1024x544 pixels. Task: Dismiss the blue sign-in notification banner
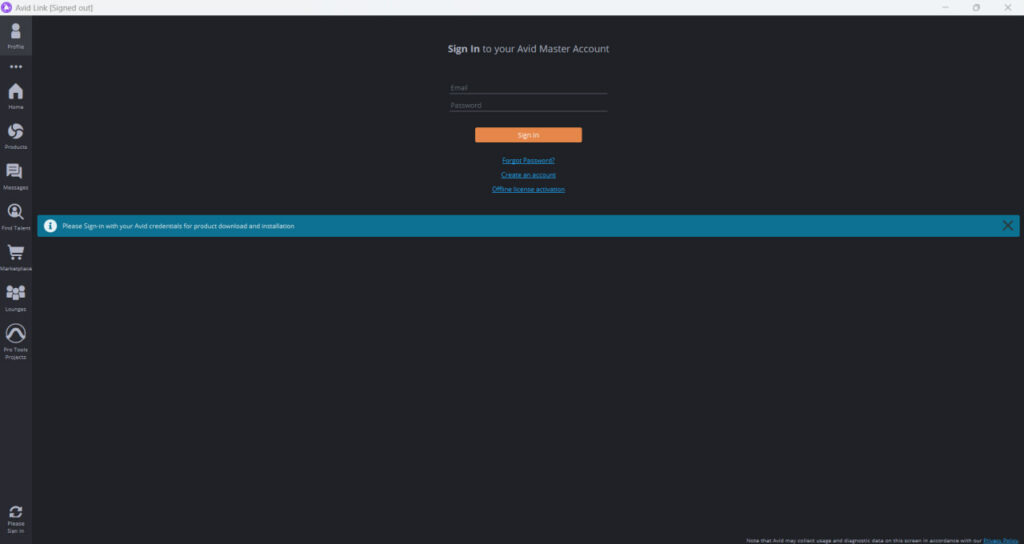pos(1008,226)
